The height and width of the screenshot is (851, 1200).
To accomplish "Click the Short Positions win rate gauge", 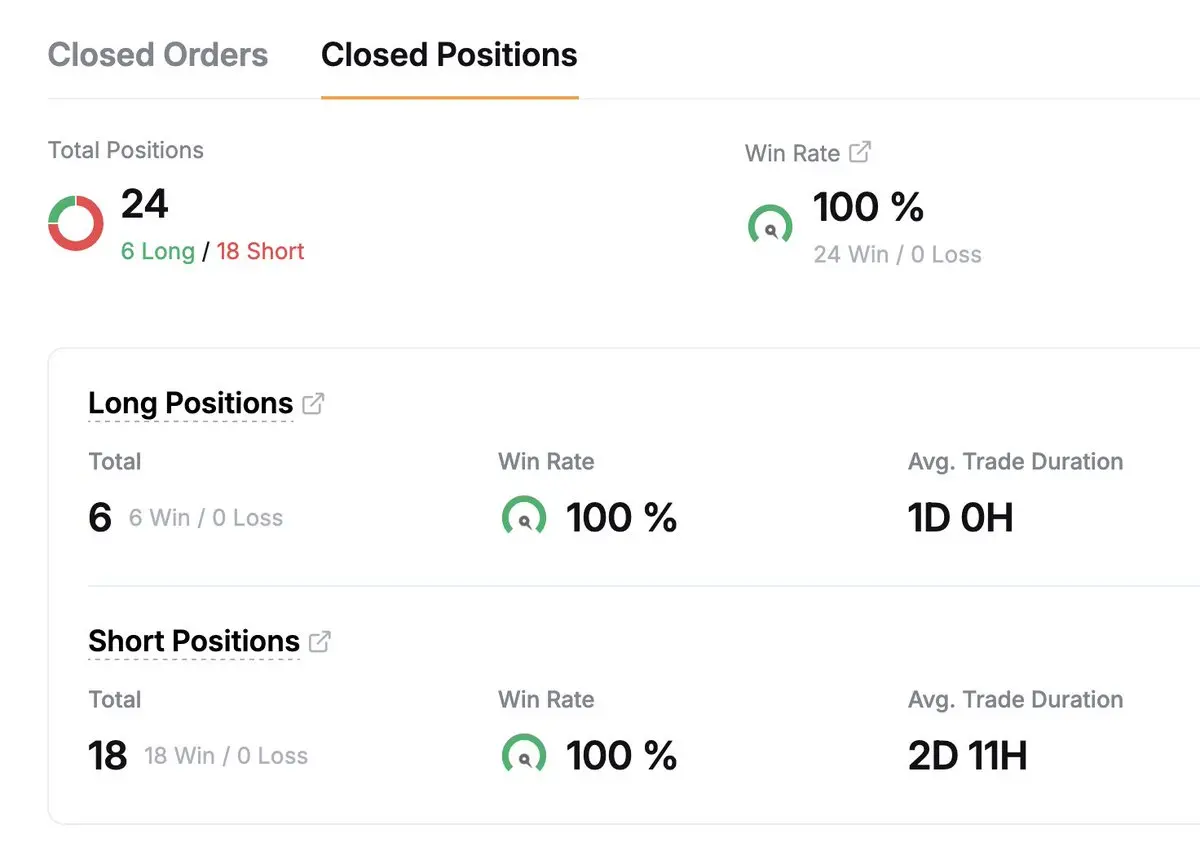I will (523, 756).
